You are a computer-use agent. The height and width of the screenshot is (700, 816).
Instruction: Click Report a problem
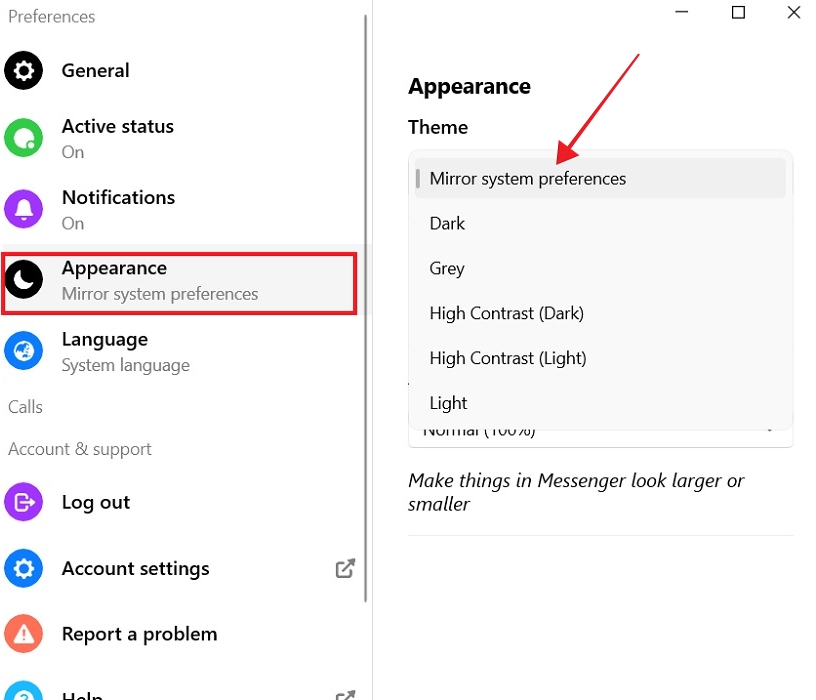click(139, 633)
